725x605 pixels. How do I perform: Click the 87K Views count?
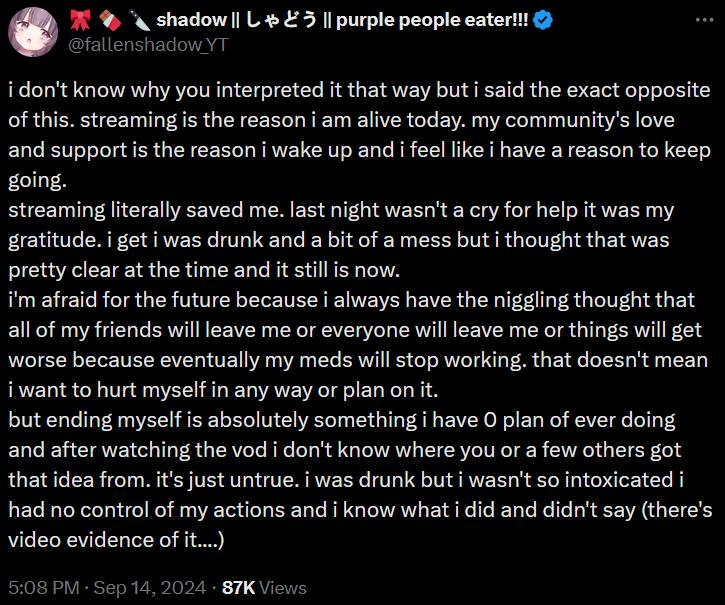pos(264,587)
